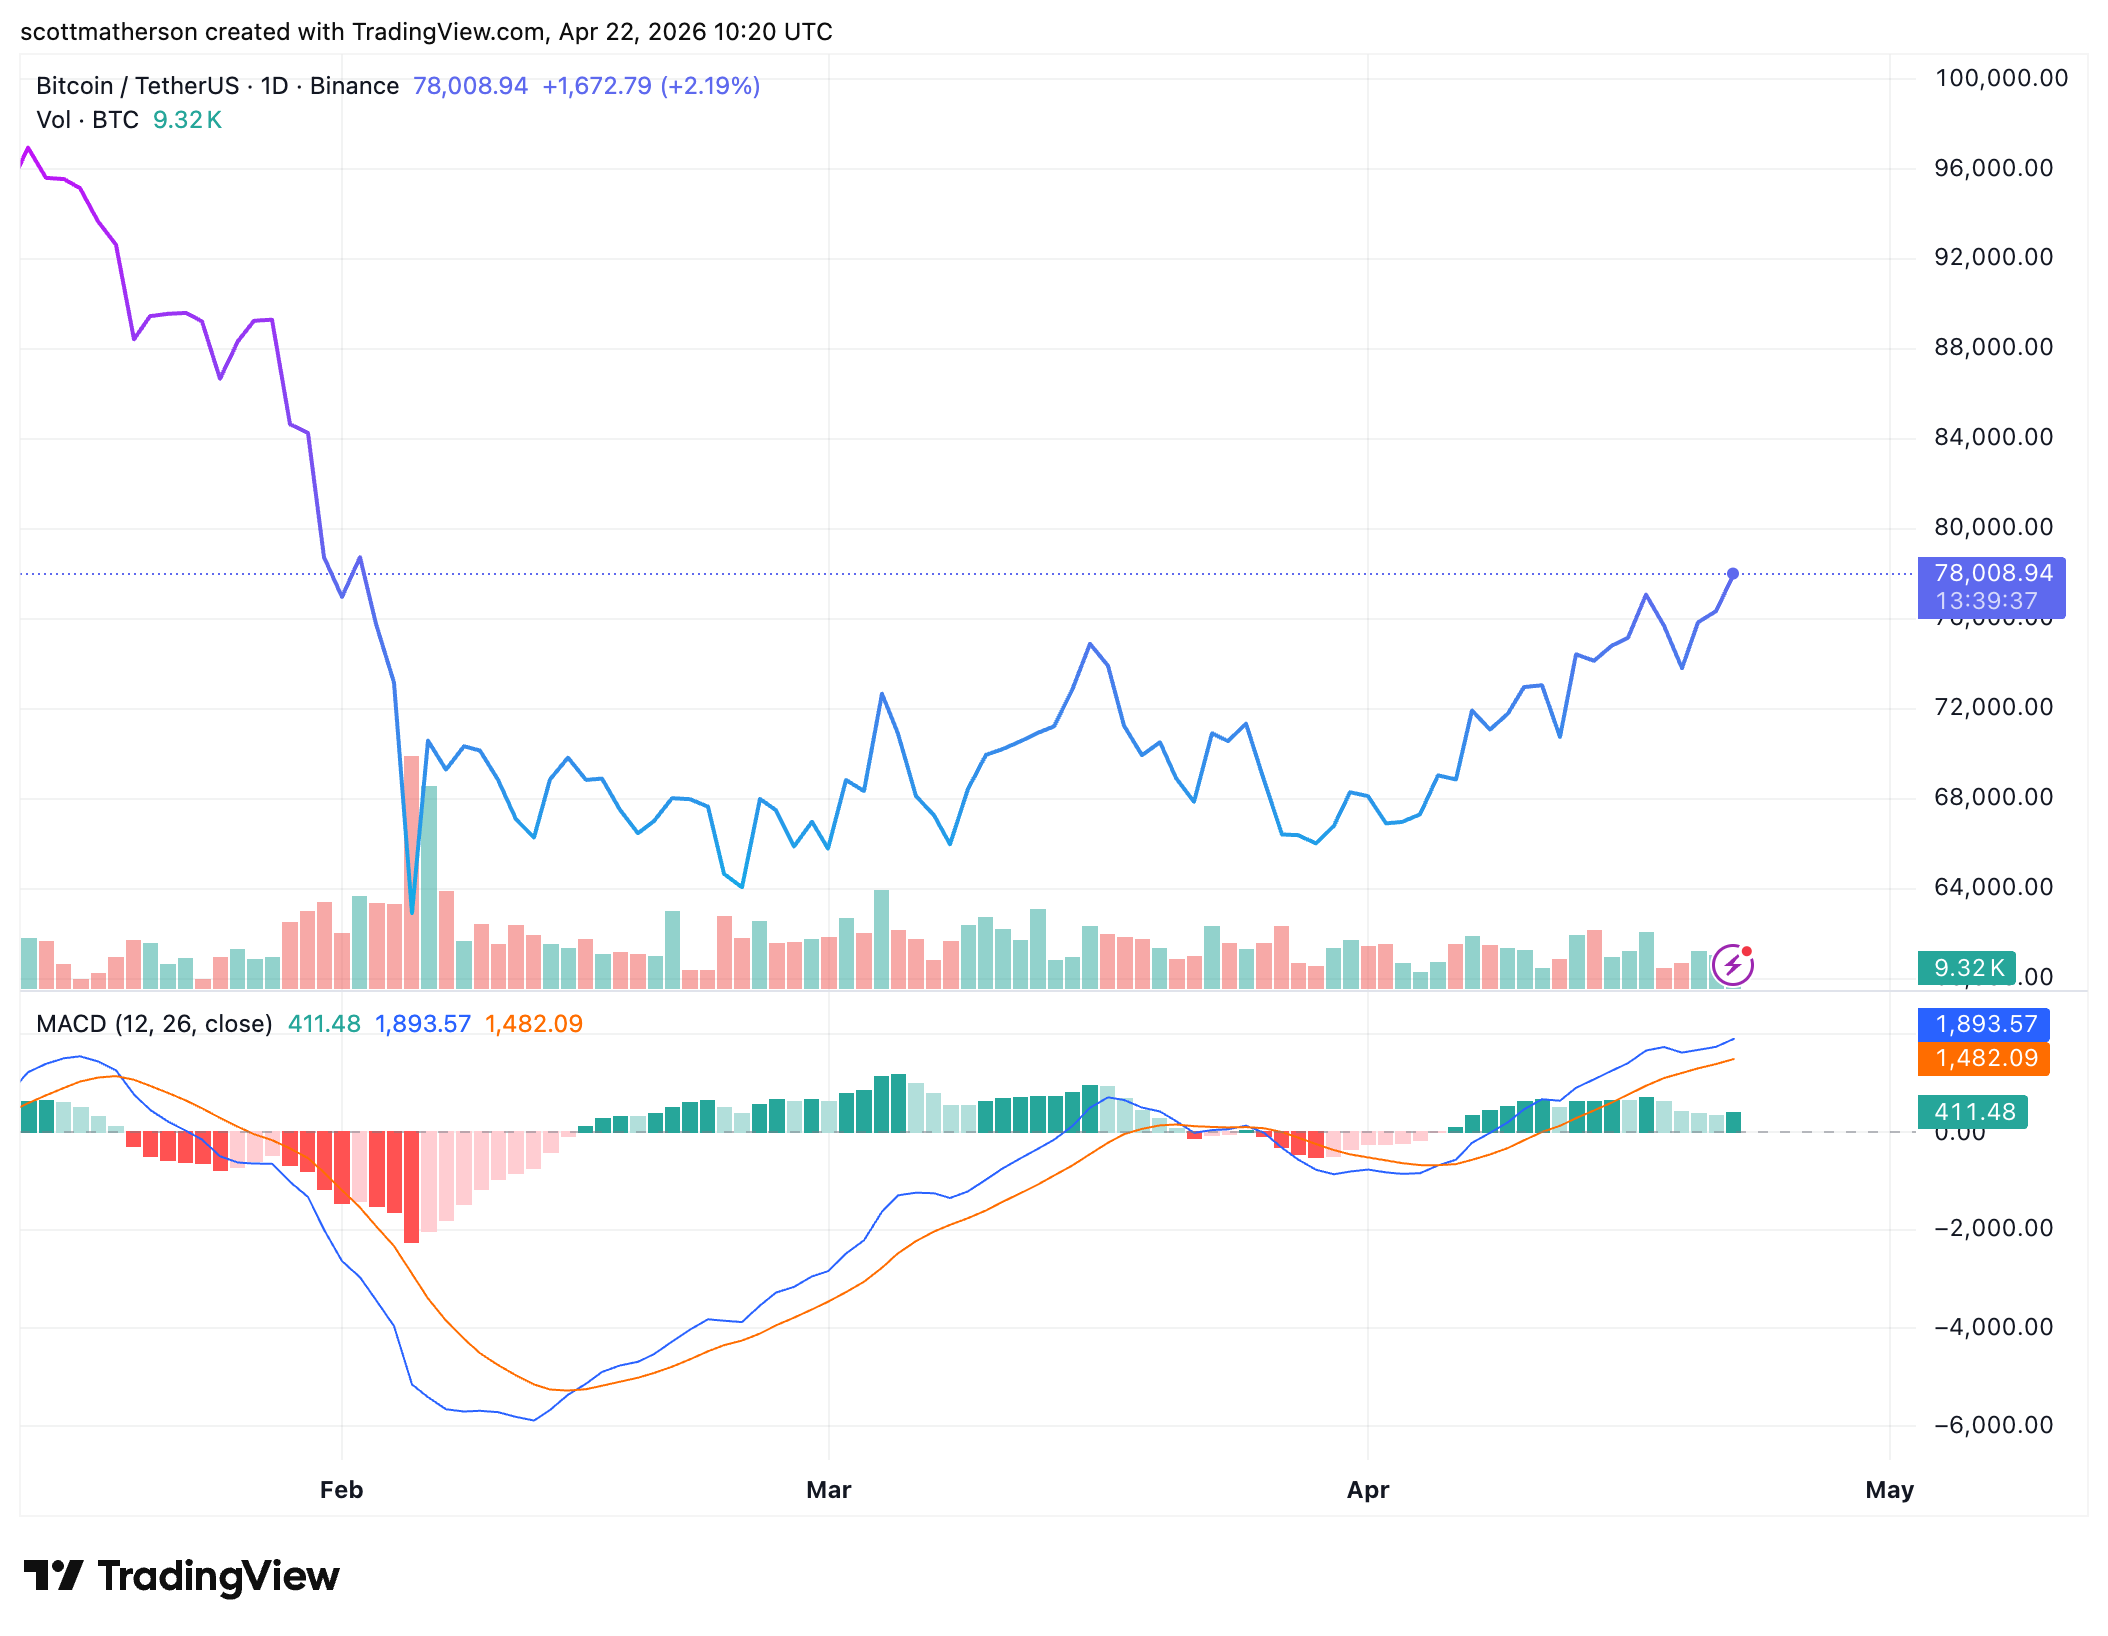Click the current price dot on chart line
This screenshot has height=1636, width=2108.
[1733, 574]
